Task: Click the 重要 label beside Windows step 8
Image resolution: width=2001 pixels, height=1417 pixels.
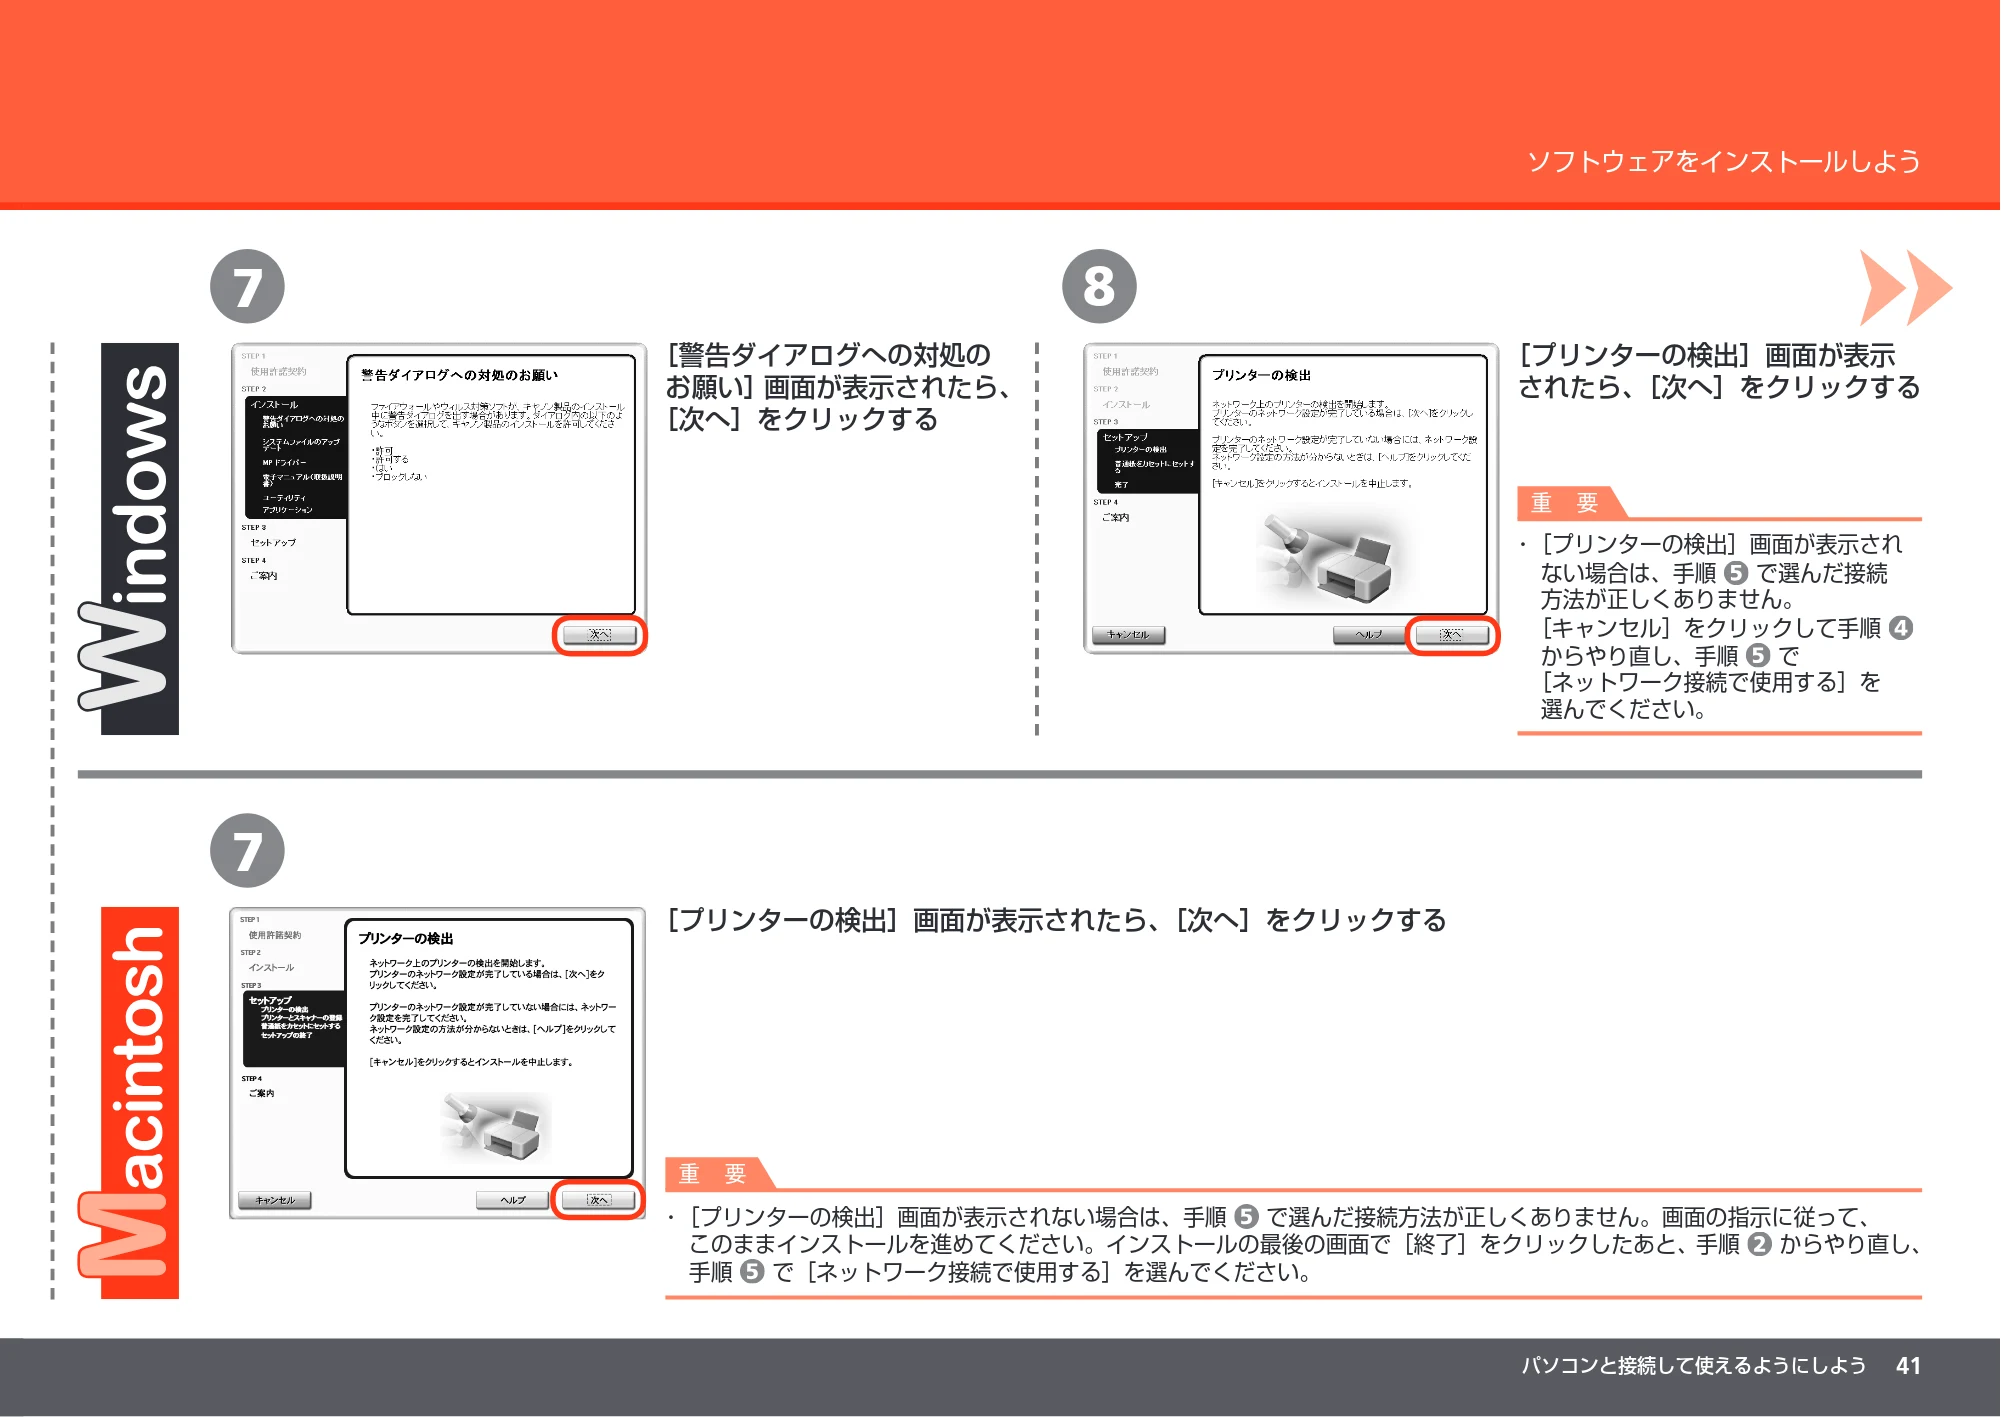Action: (x=1565, y=503)
